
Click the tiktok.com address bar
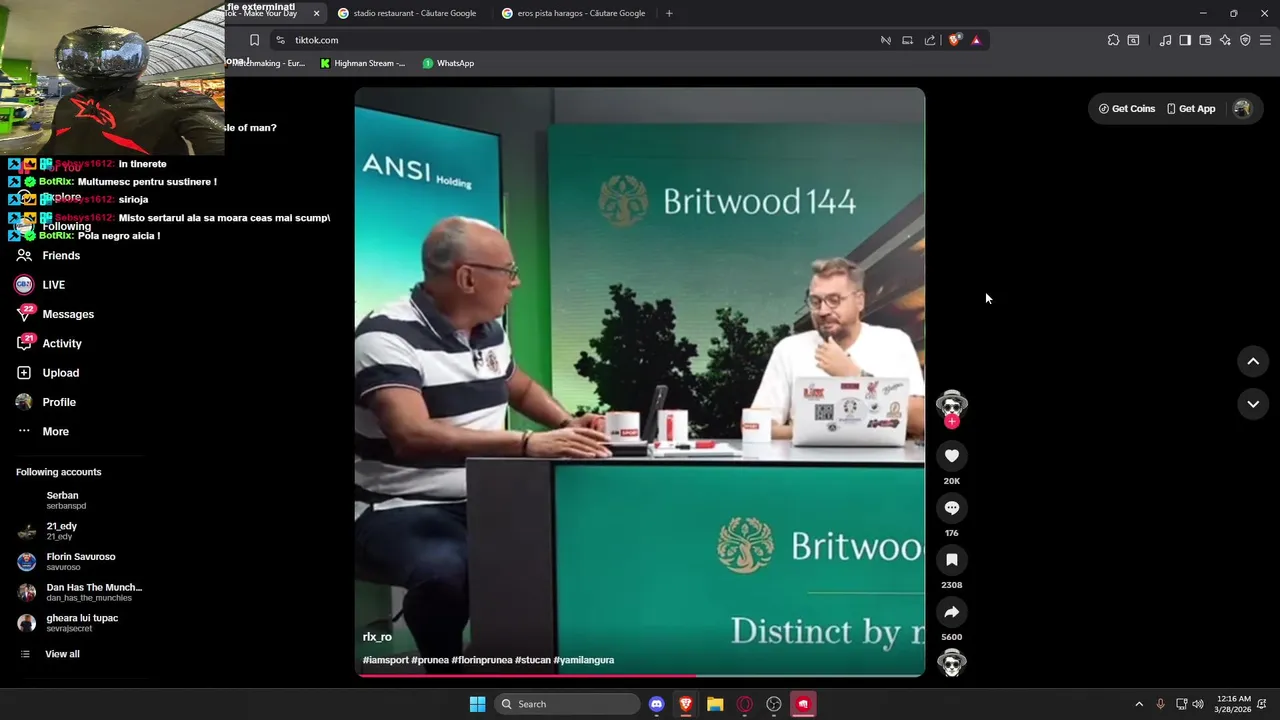click(x=580, y=40)
